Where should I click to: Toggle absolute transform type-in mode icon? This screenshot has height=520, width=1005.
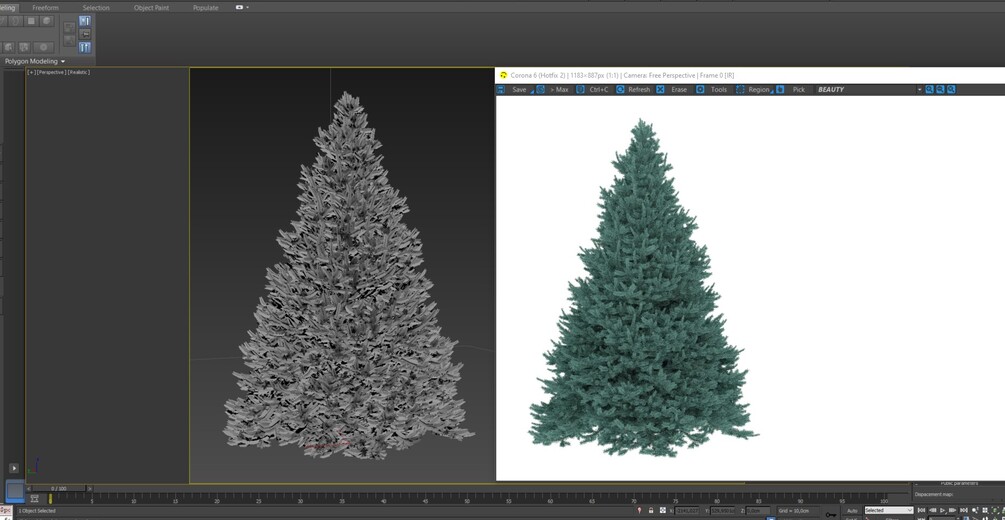point(663,510)
